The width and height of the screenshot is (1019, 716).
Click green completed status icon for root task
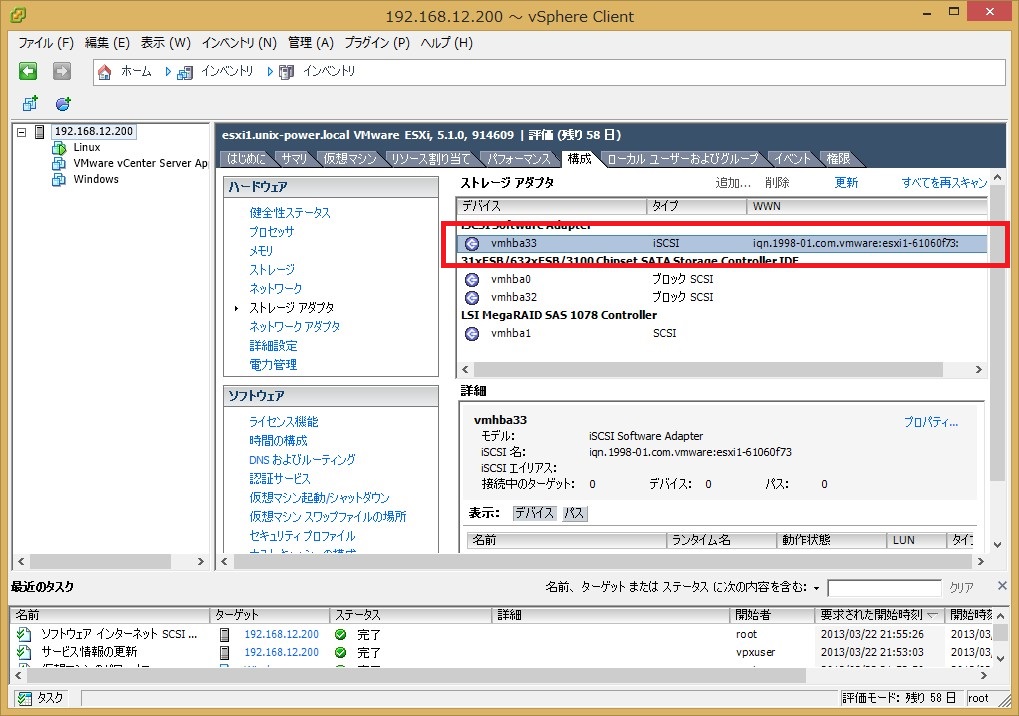341,634
